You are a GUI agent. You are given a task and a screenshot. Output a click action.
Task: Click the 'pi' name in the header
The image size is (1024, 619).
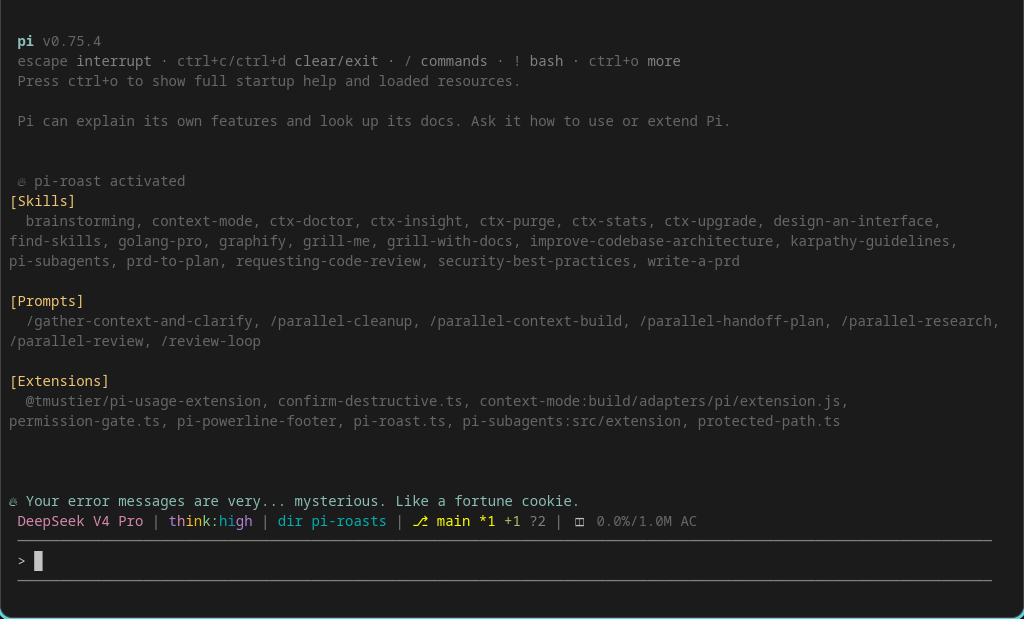pyautogui.click(x=25, y=42)
